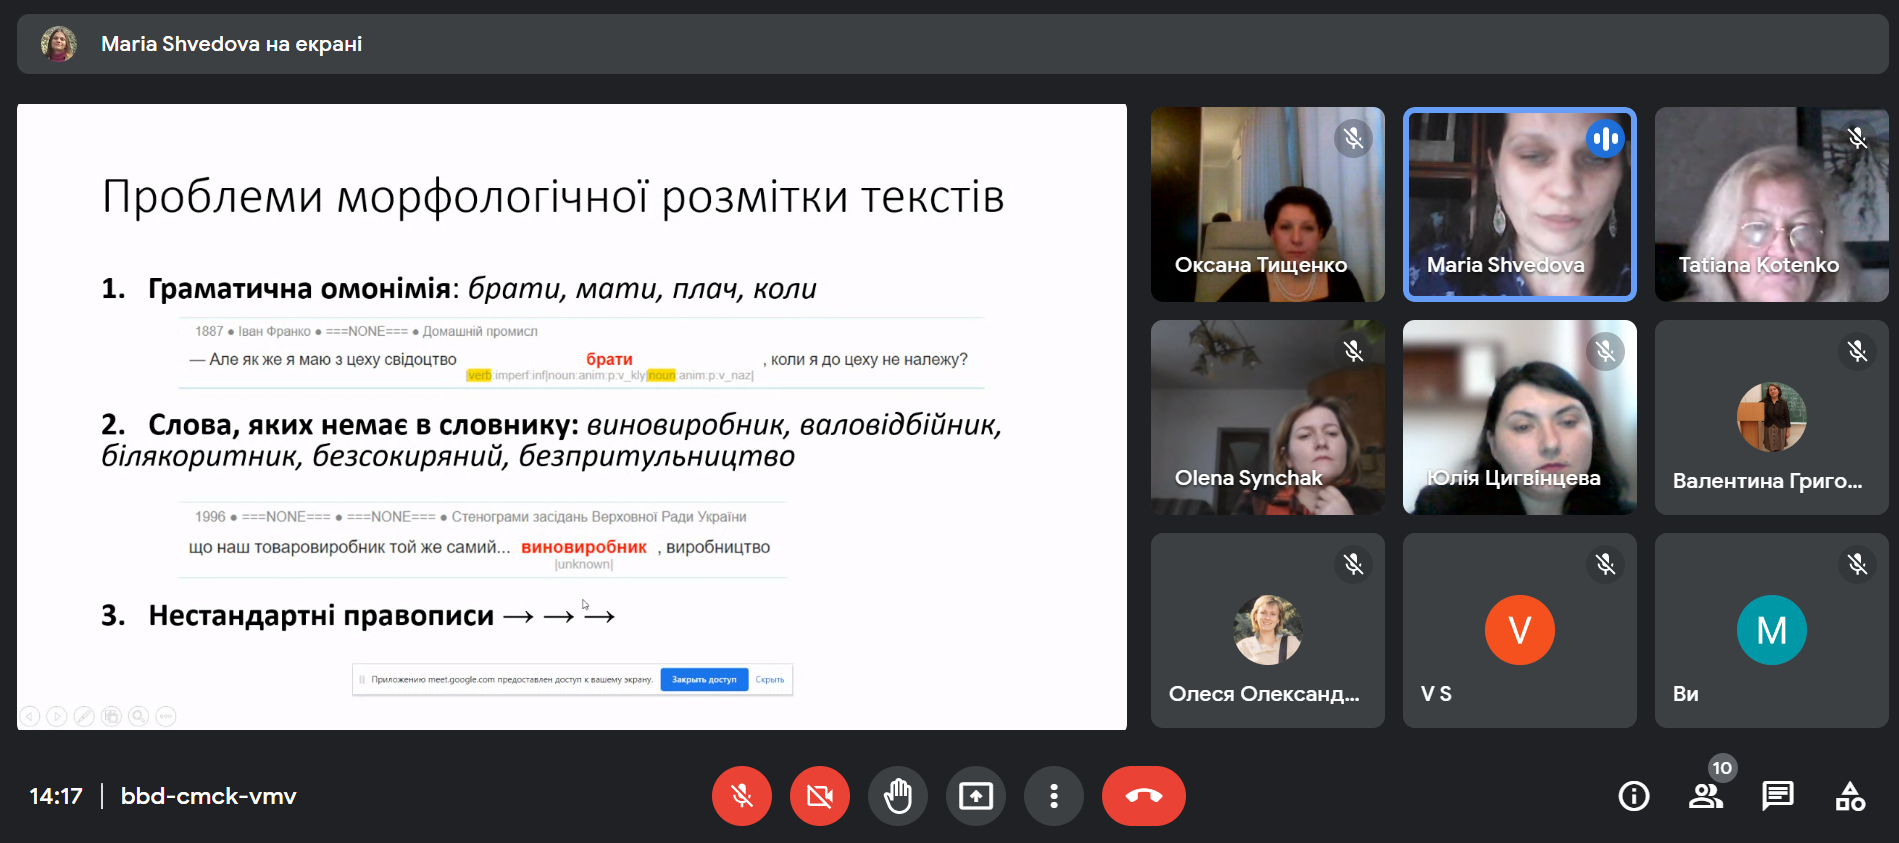The width and height of the screenshot is (1899, 843).
Task: Click Оксана Тищенко's video tile
Action: [x=1267, y=204]
